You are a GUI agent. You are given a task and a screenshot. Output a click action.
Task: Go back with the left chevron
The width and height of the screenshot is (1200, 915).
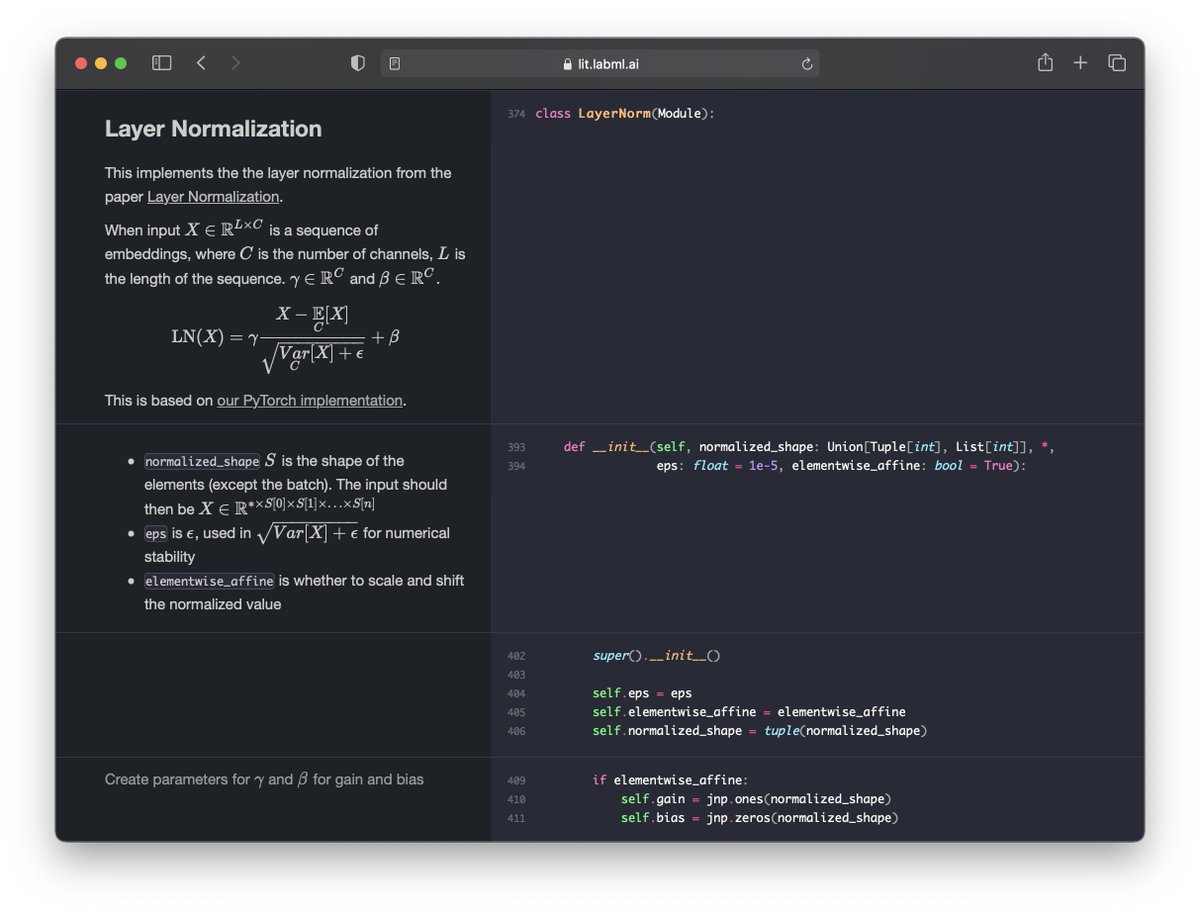point(201,63)
